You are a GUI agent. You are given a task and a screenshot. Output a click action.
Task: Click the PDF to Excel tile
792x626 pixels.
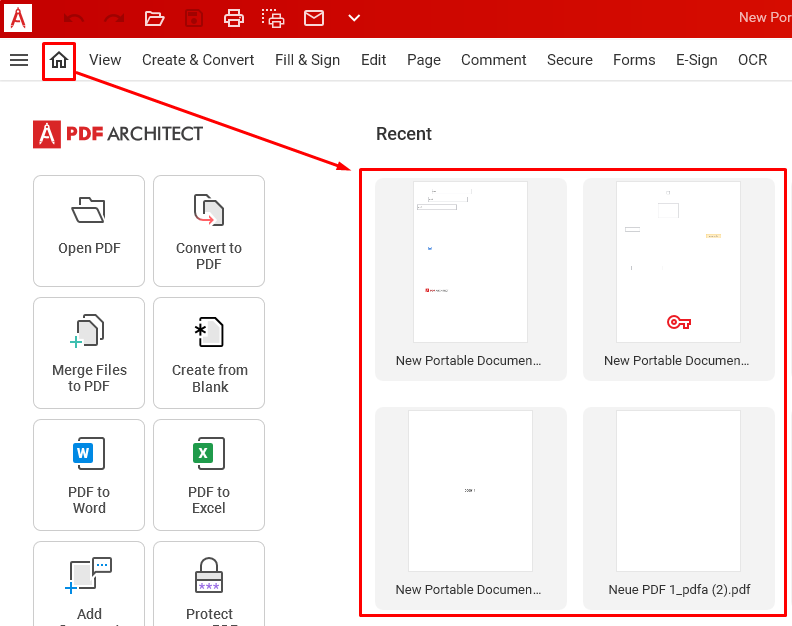[209, 475]
